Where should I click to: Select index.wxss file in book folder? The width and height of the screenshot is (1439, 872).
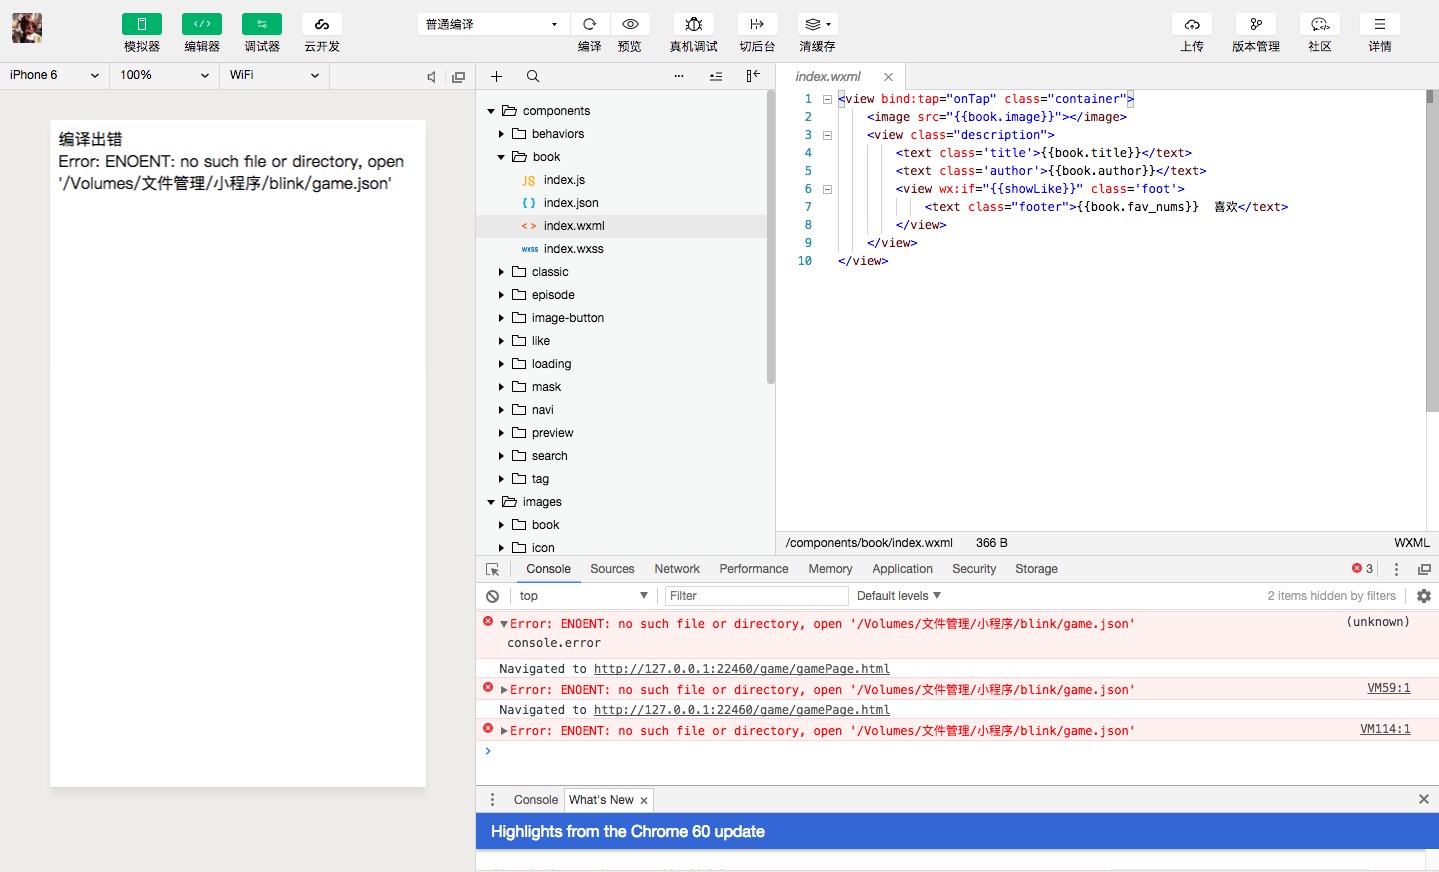[x=573, y=249]
